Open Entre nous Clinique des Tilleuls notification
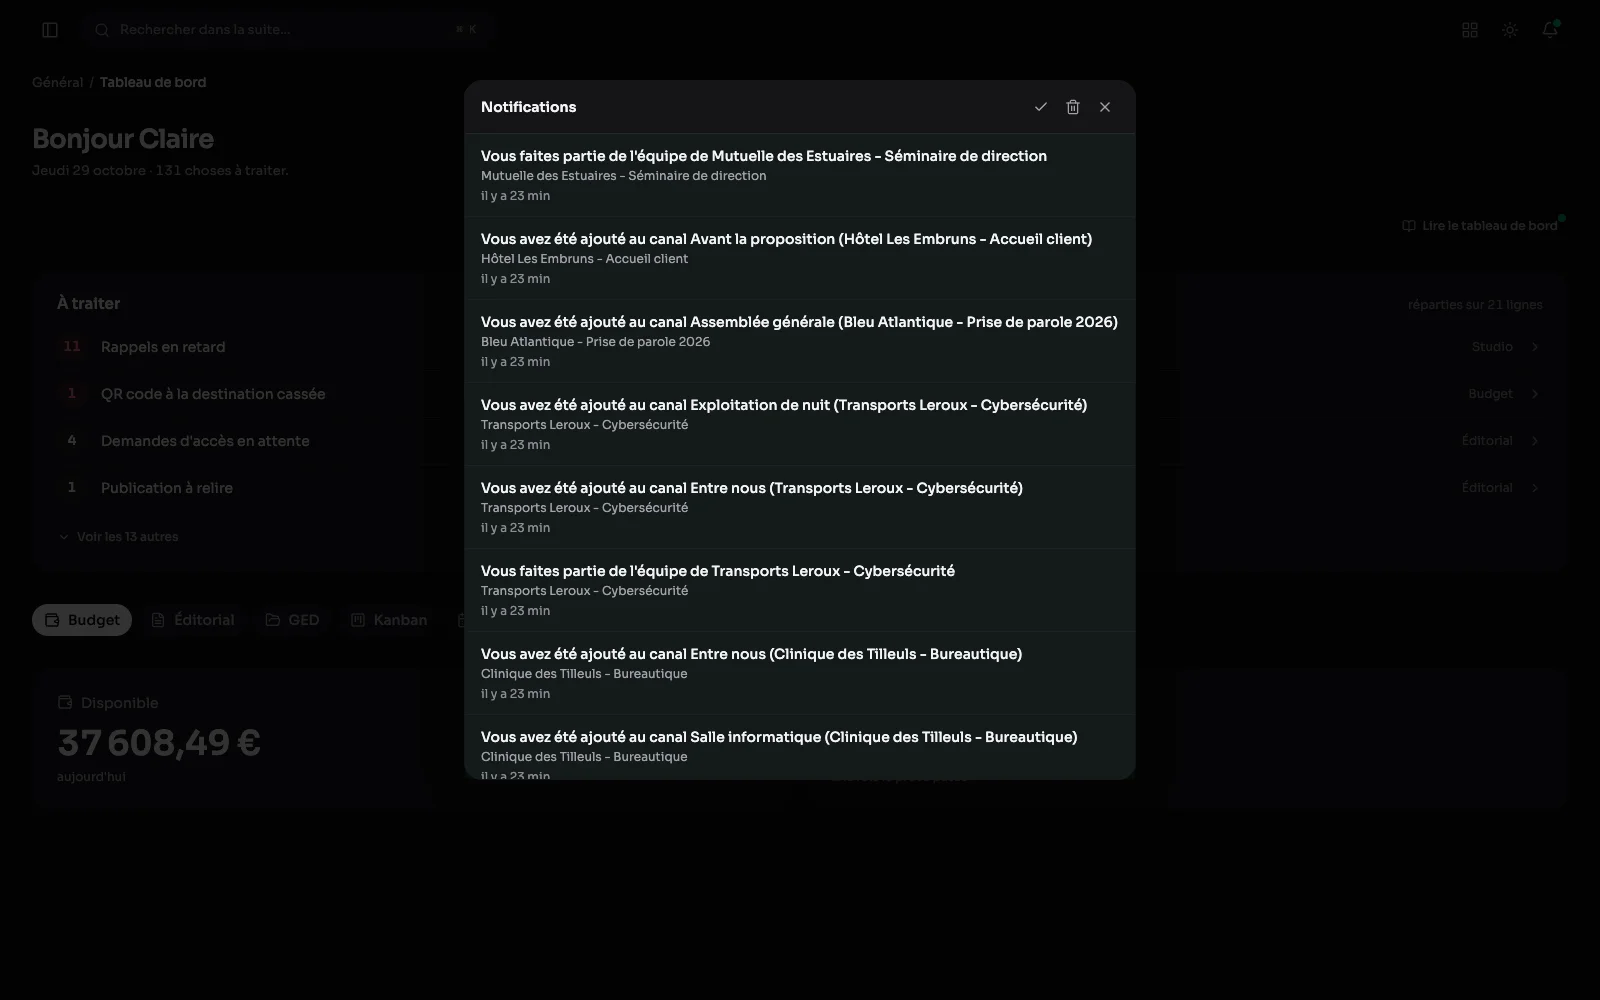Screen dimensions: 1600x1000 [x=800, y=673]
